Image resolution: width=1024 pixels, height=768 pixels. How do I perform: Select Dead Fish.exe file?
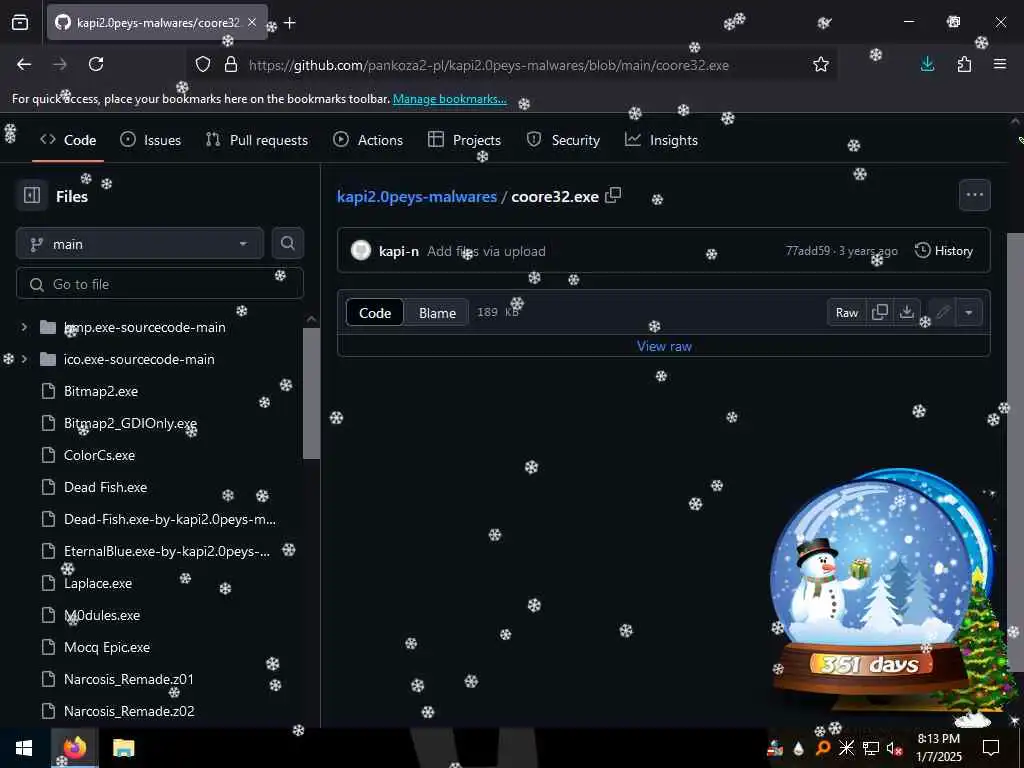pos(105,487)
